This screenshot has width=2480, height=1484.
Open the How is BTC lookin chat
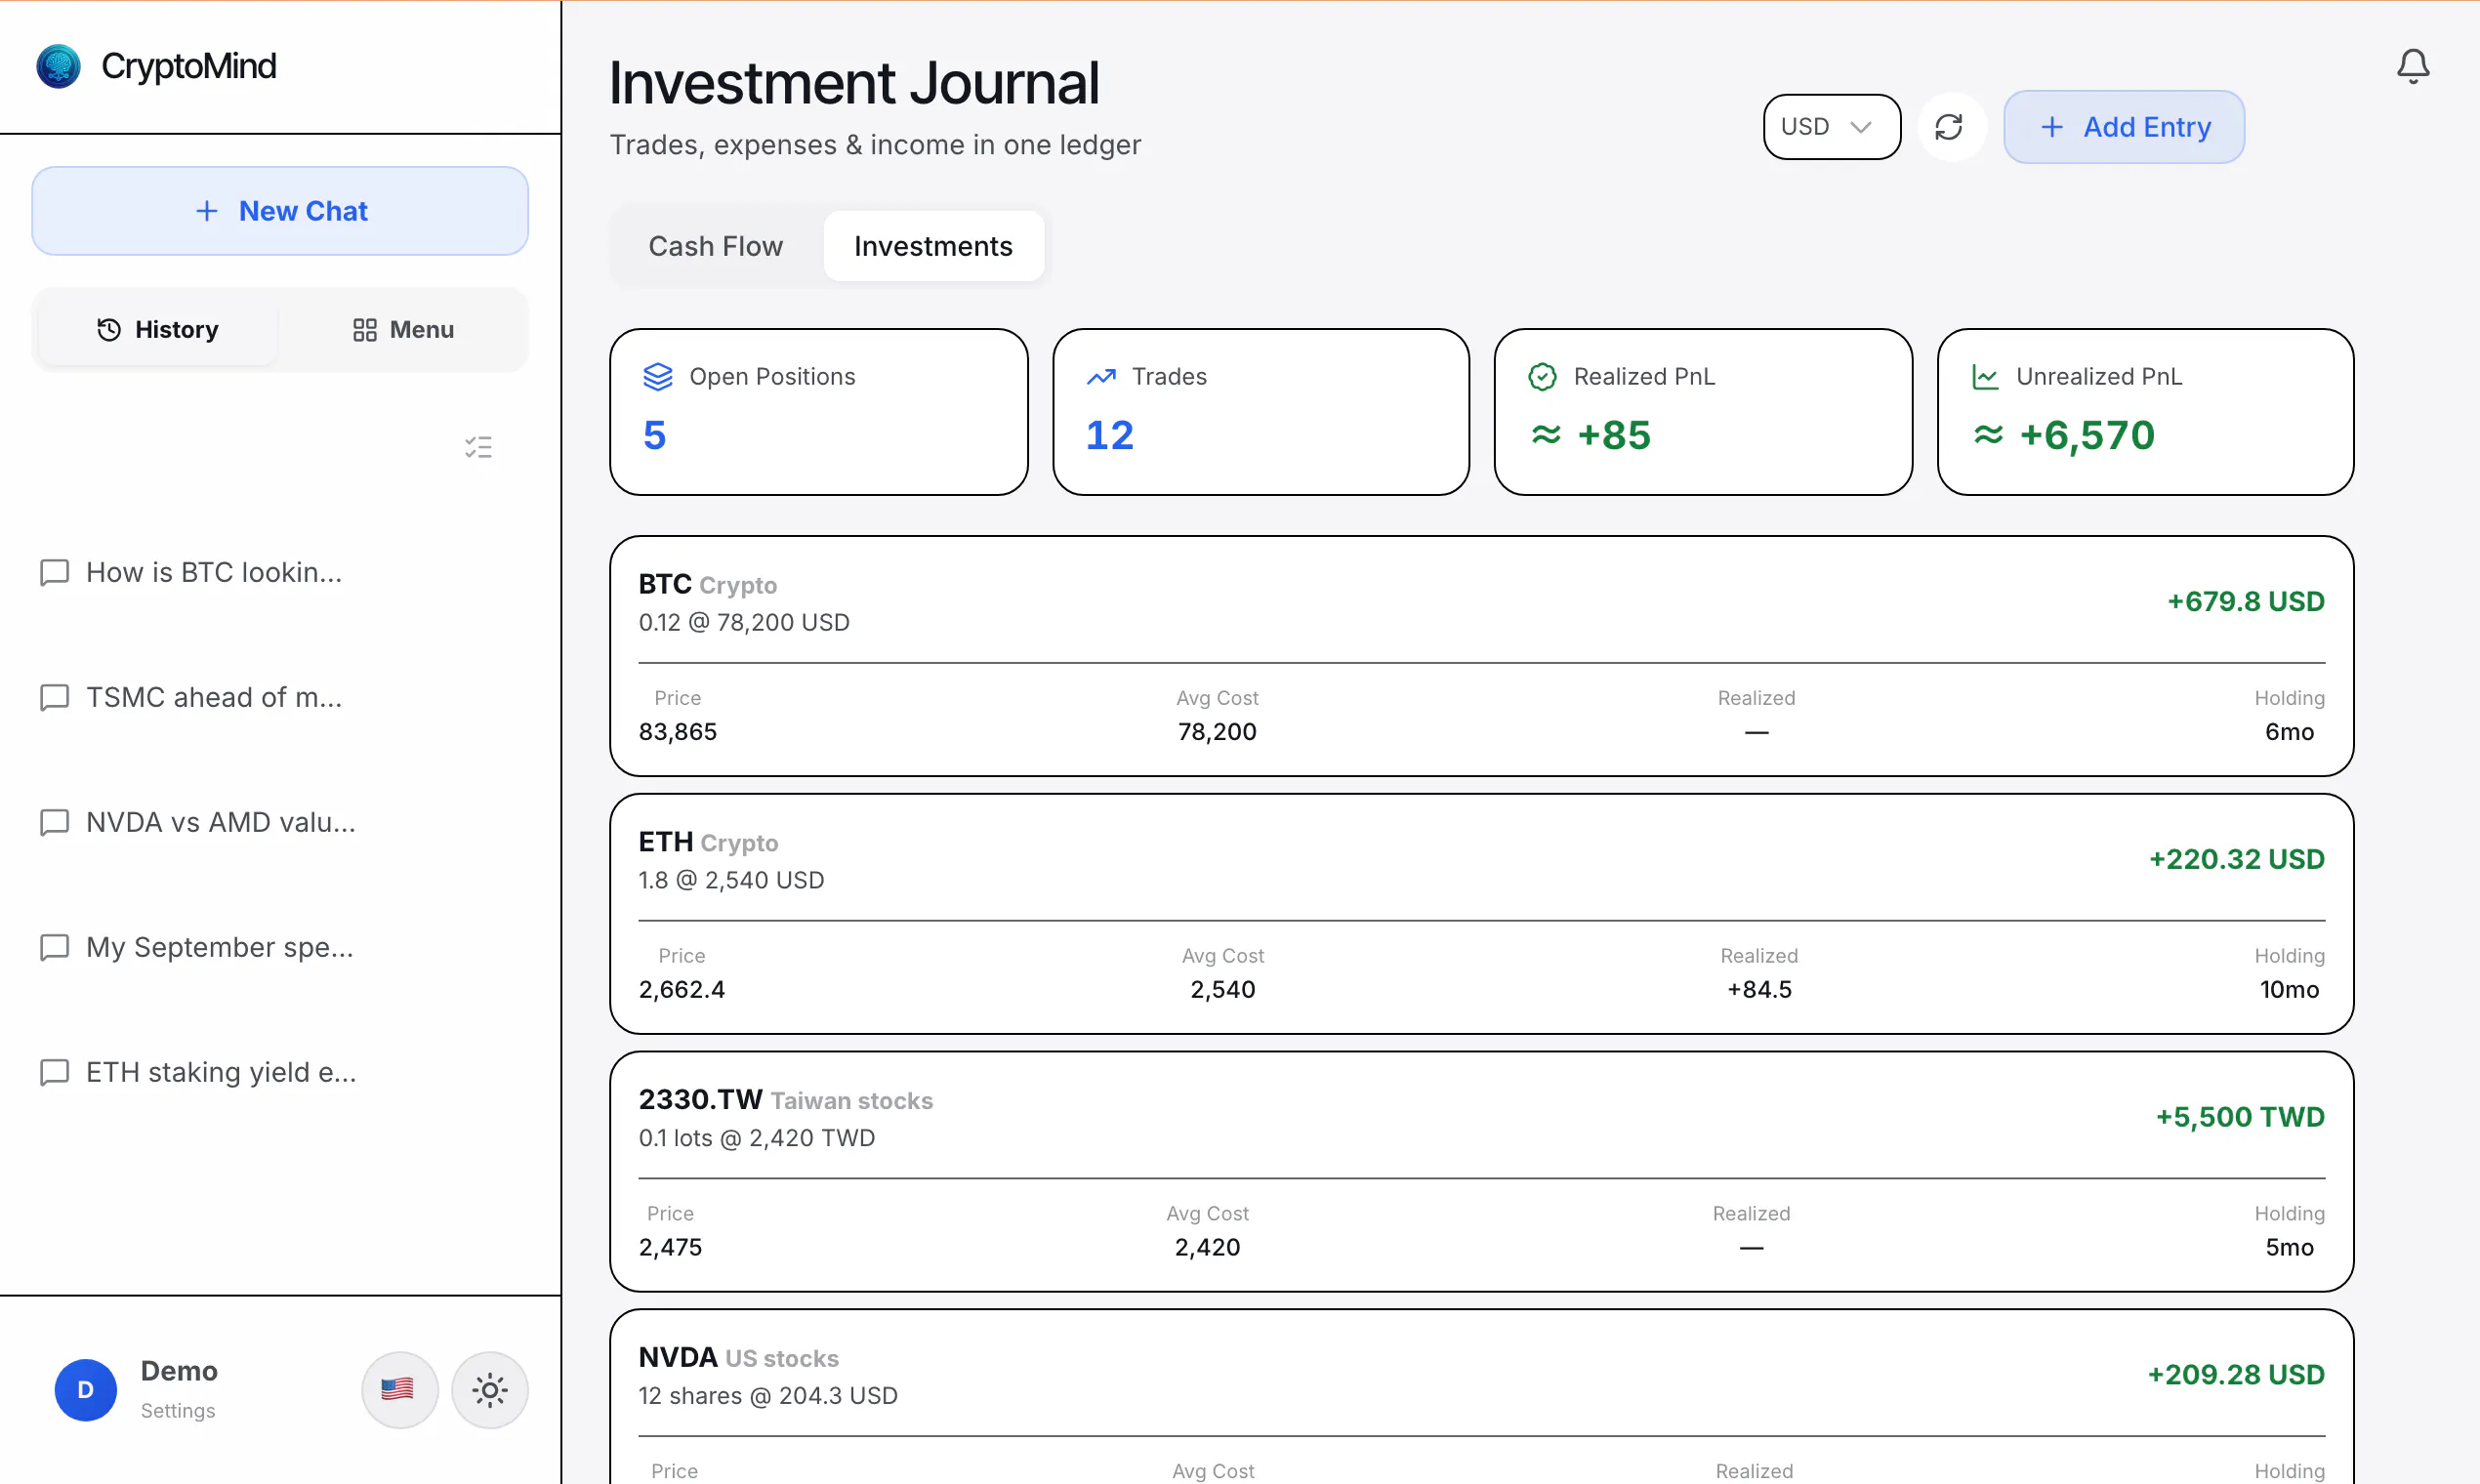pos(214,572)
